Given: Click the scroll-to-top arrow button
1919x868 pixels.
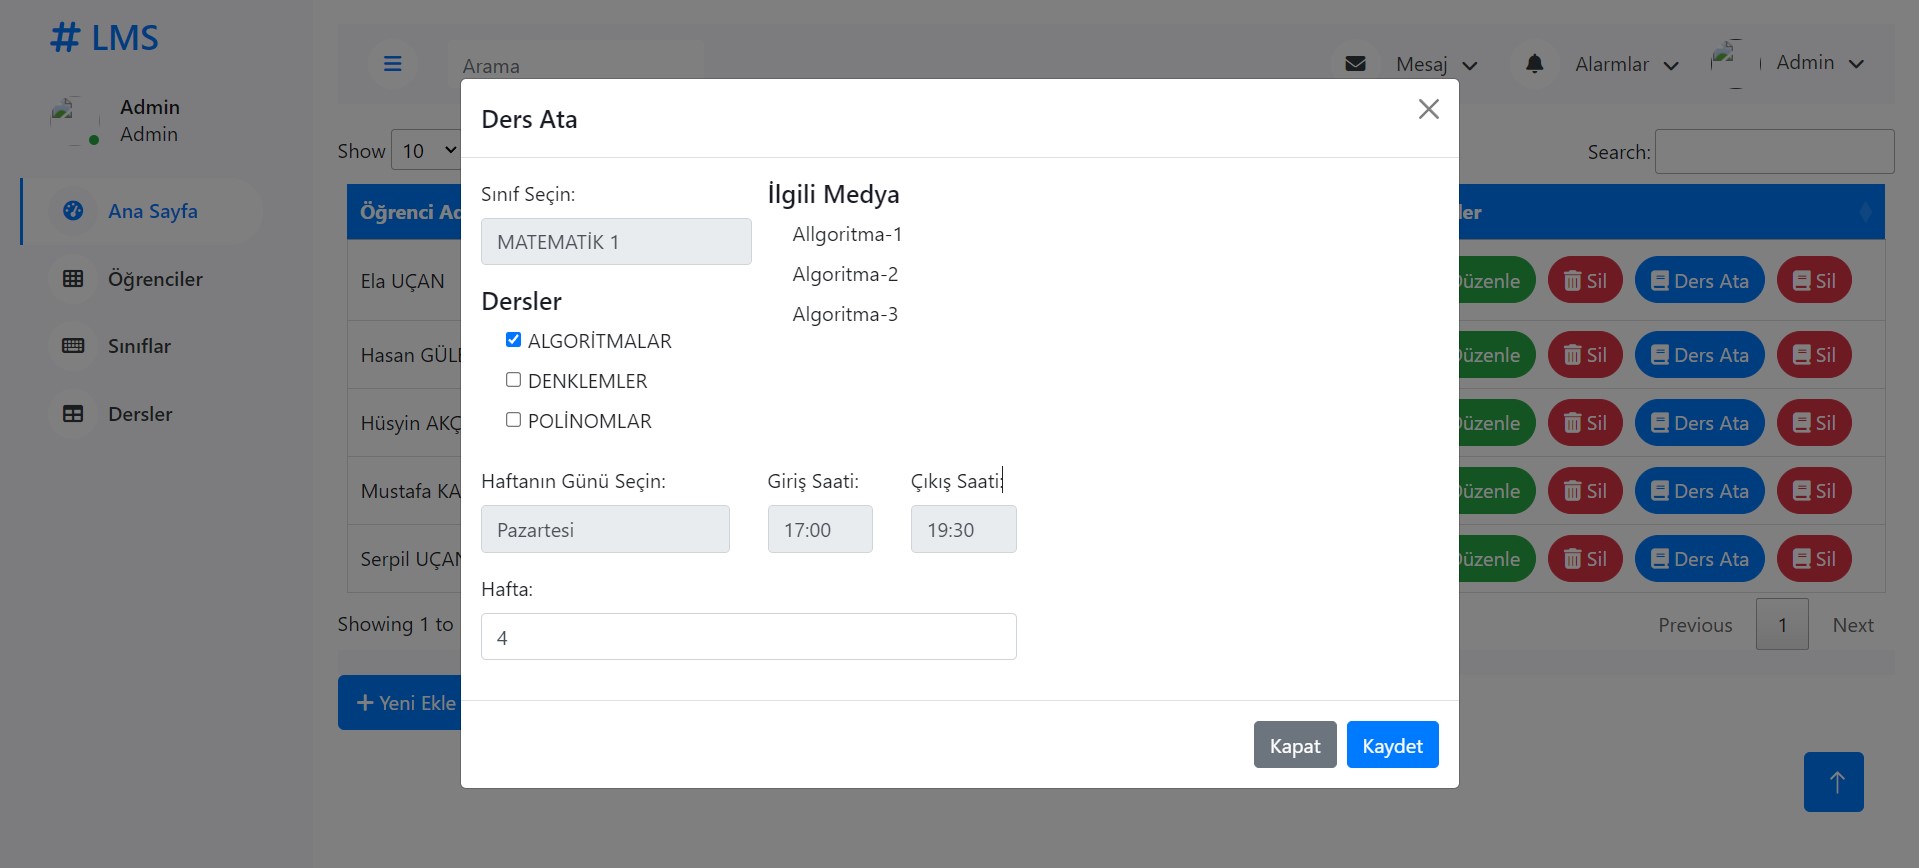Looking at the screenshot, I should point(1833,782).
